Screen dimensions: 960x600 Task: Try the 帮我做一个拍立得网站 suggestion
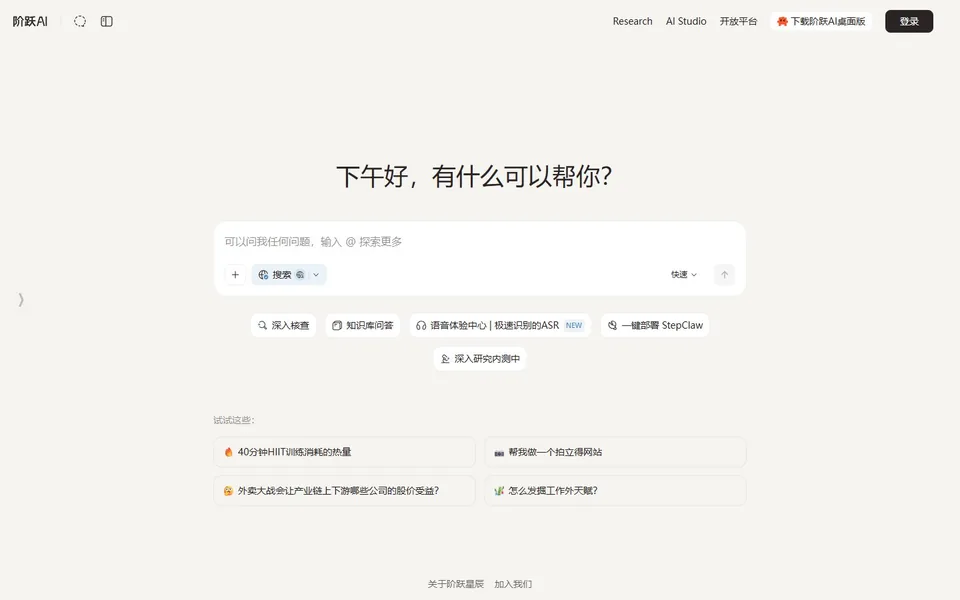coord(615,452)
